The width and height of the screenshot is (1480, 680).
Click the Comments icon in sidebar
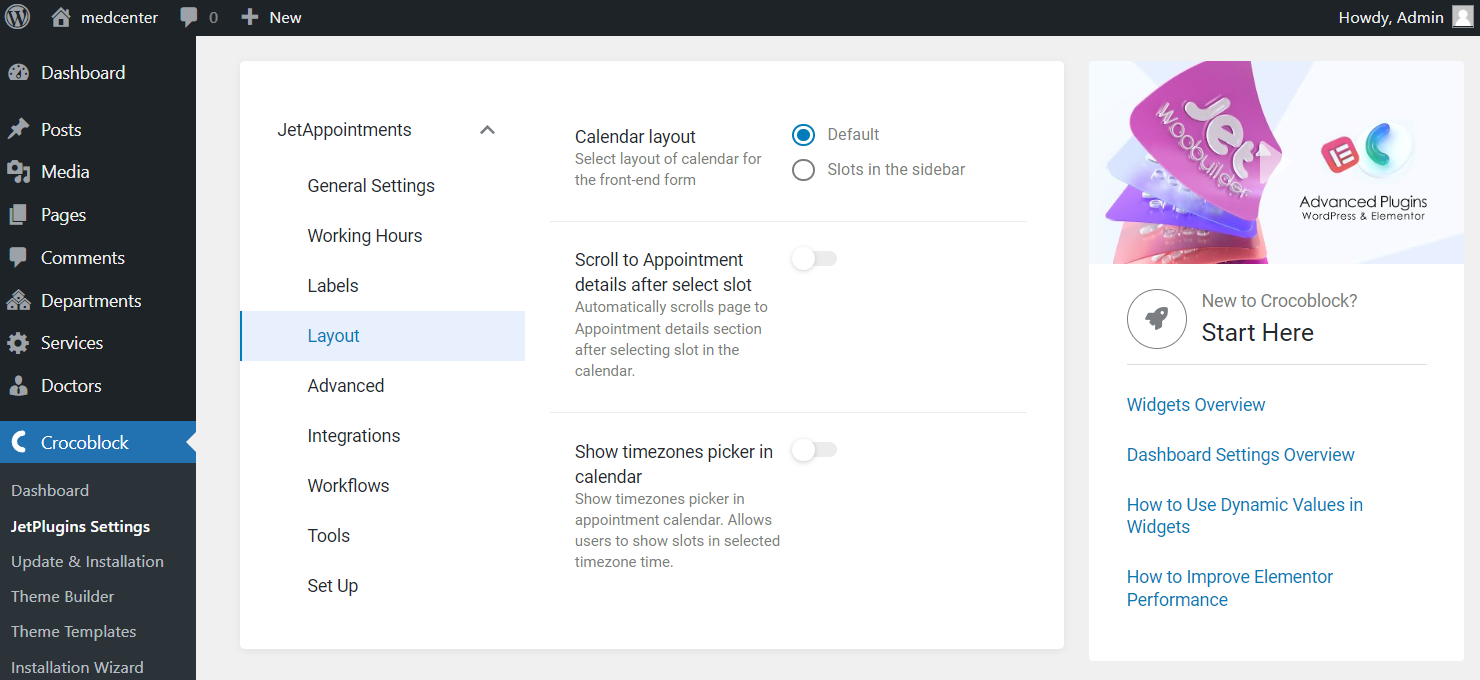(x=18, y=258)
